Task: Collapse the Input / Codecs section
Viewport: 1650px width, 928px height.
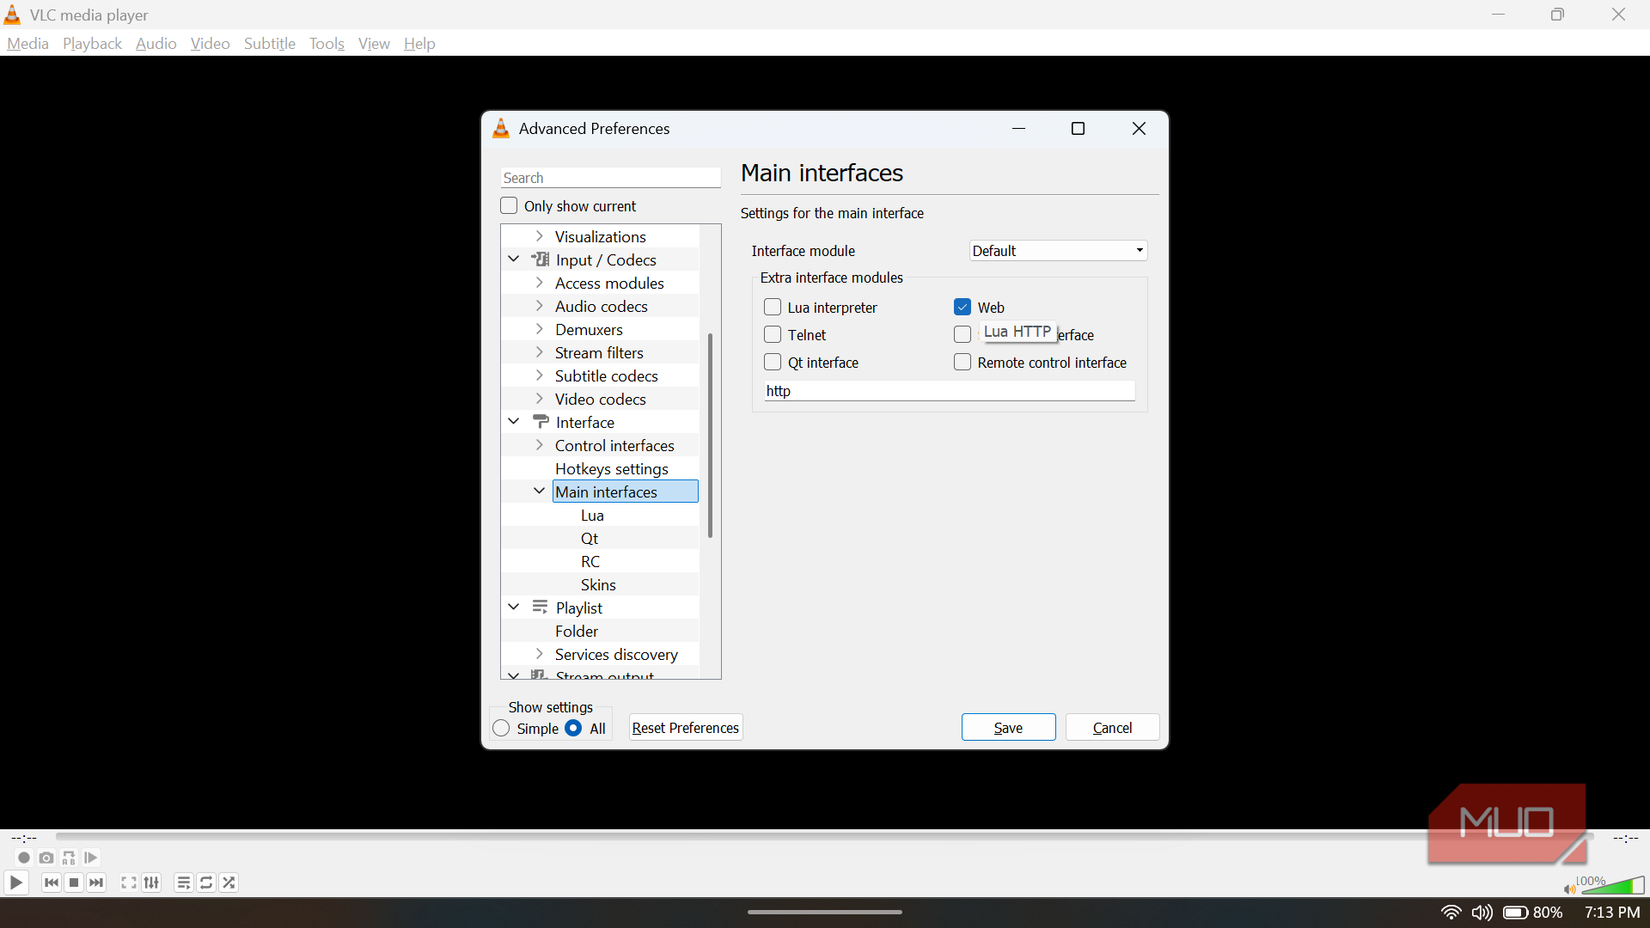Action: click(x=514, y=259)
